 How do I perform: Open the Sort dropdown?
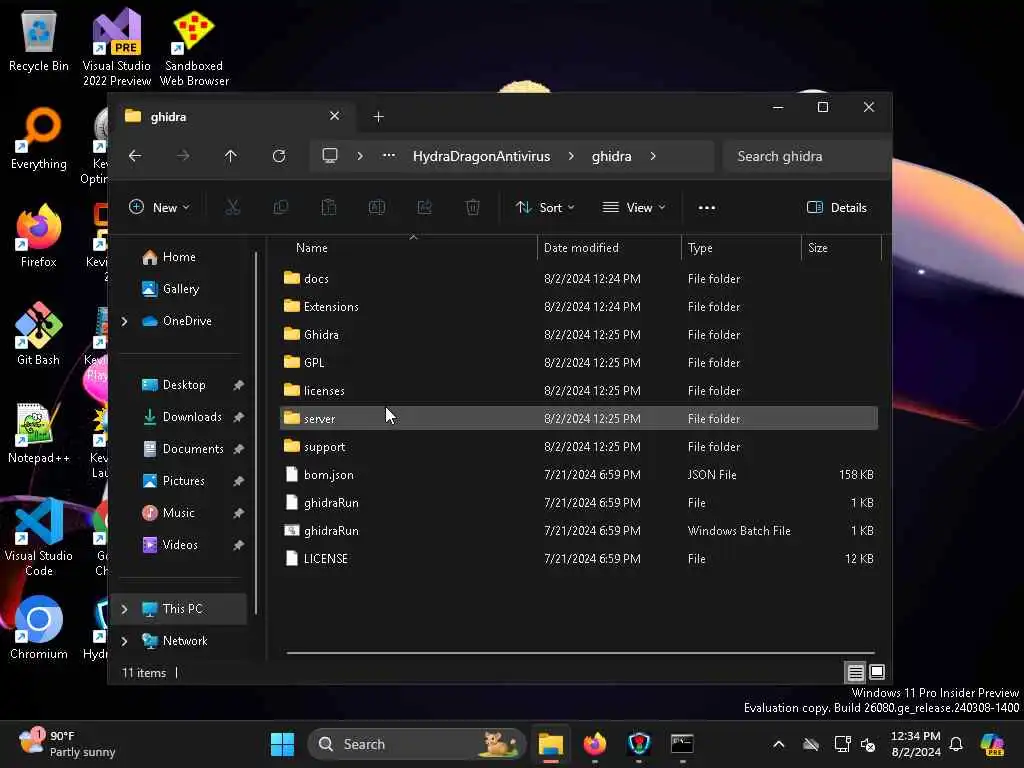tap(545, 208)
